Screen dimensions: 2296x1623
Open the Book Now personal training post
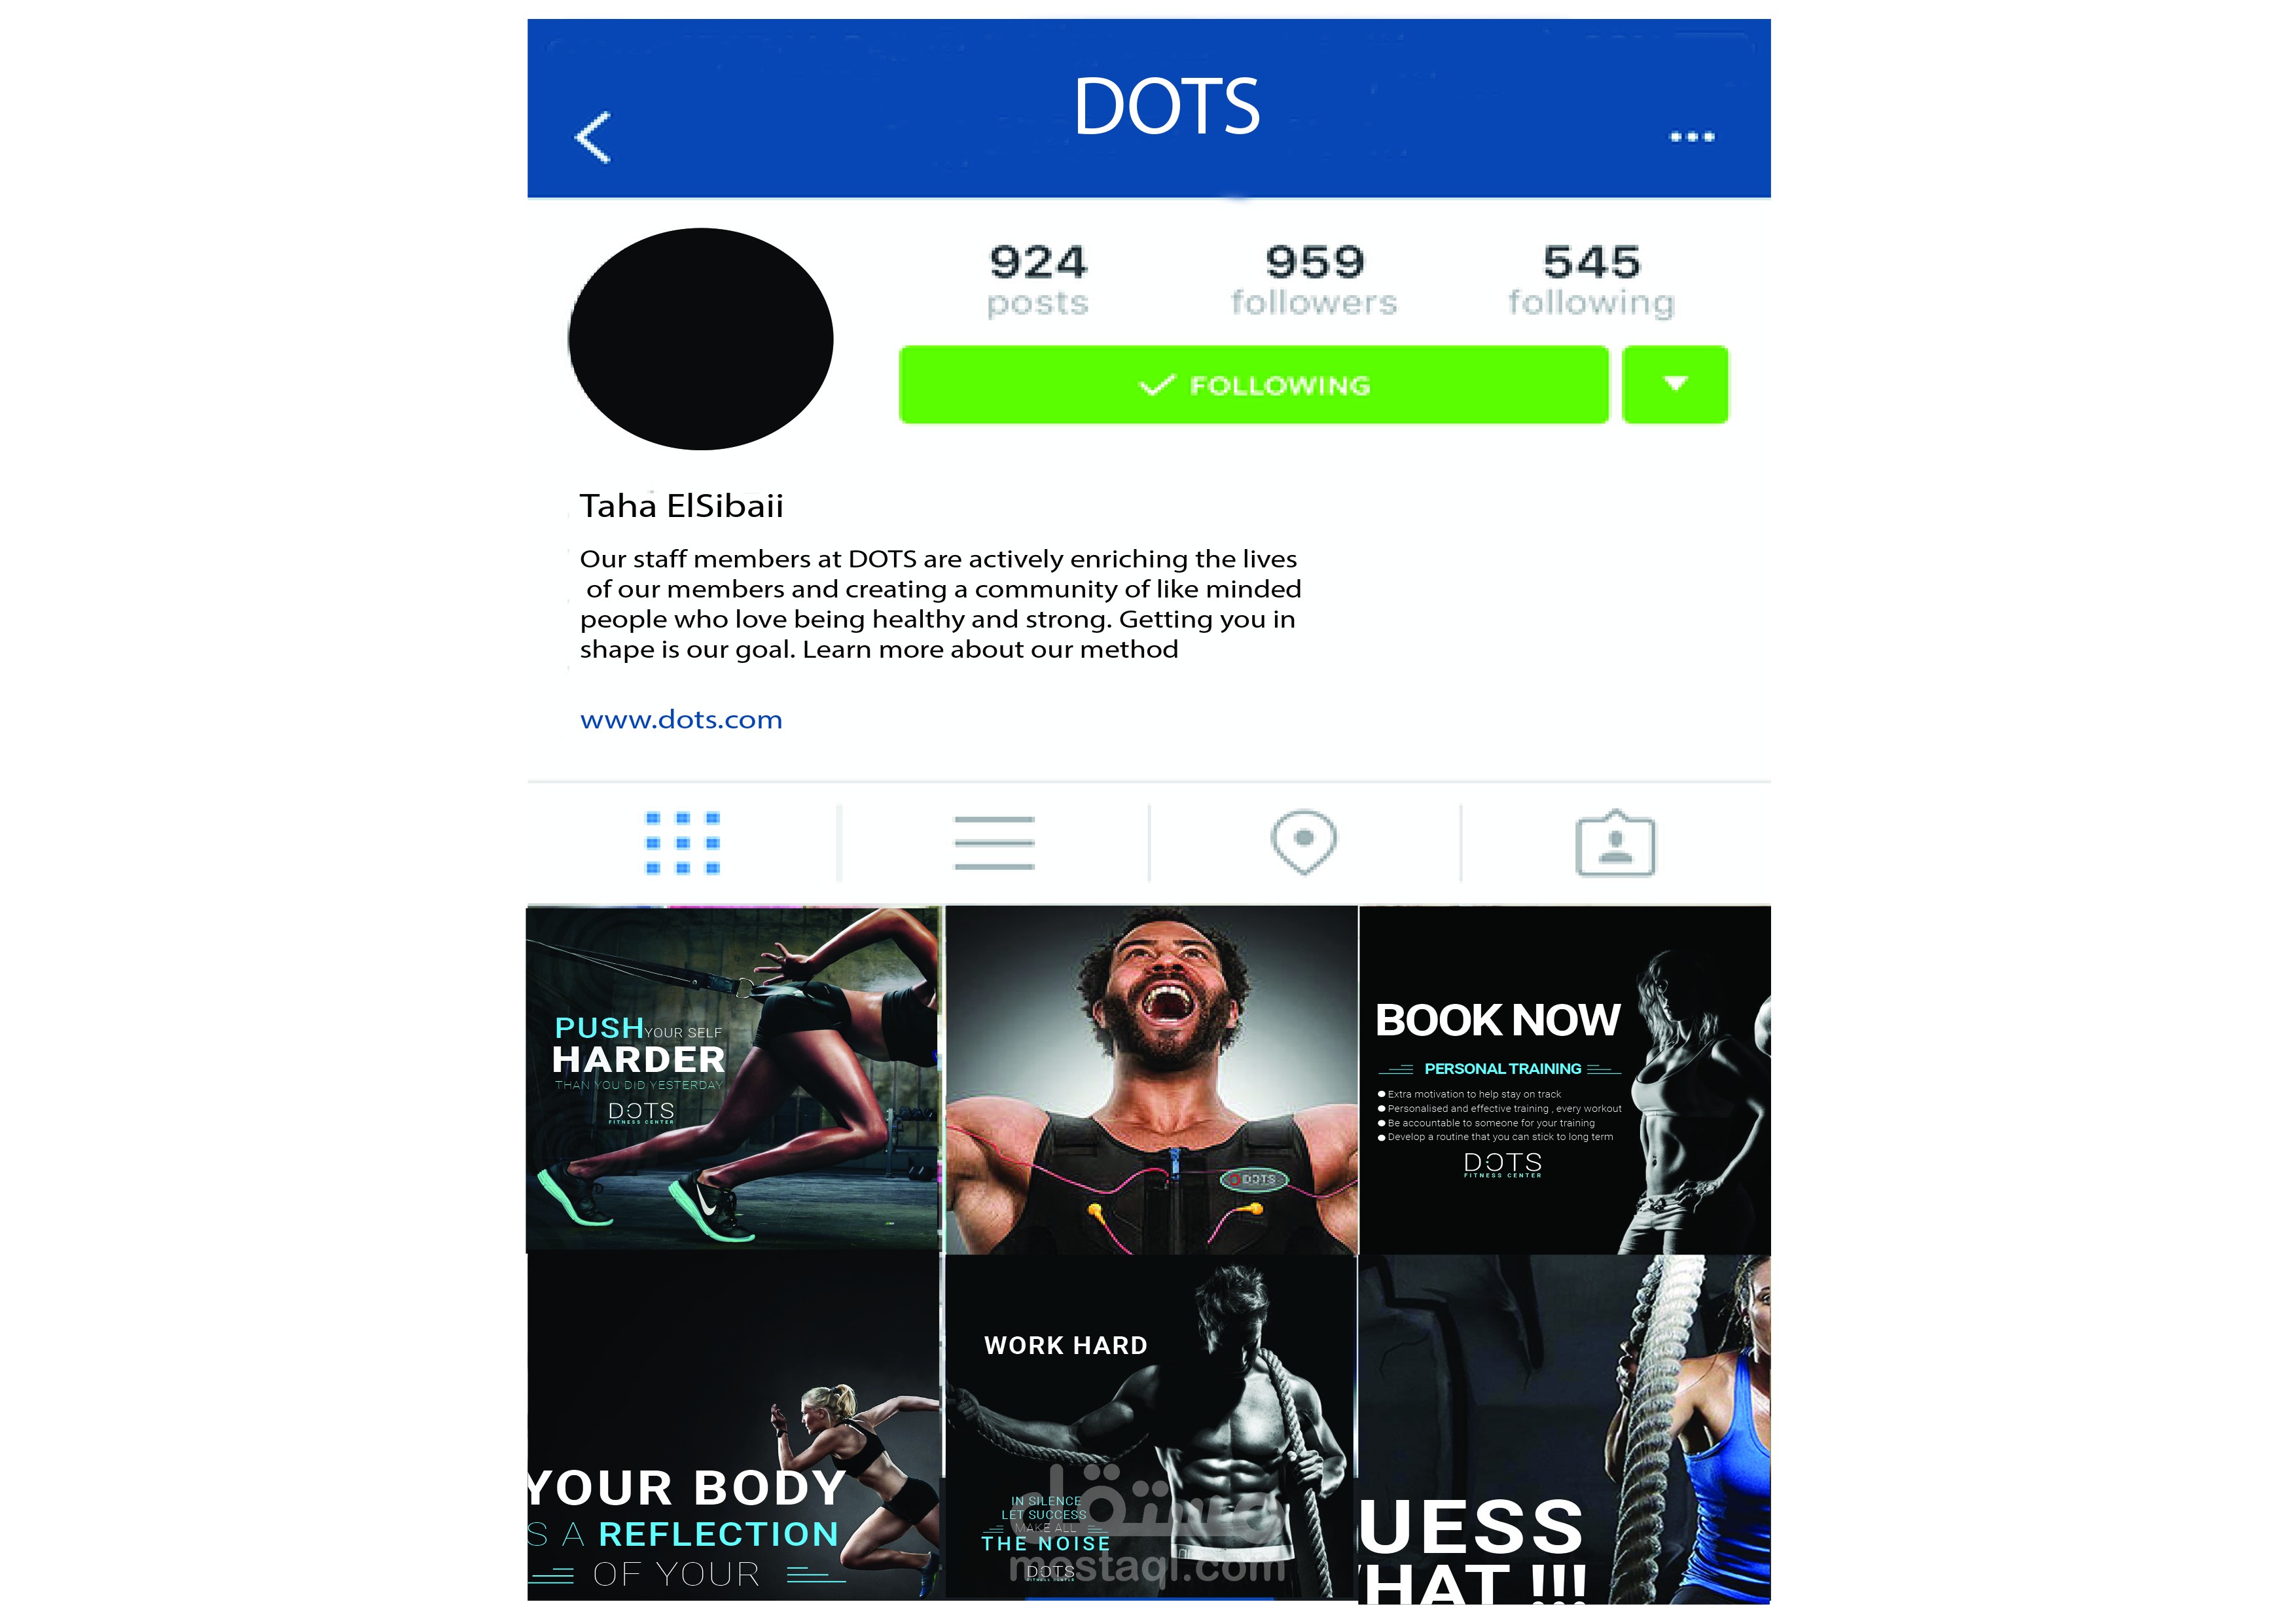1565,1080
